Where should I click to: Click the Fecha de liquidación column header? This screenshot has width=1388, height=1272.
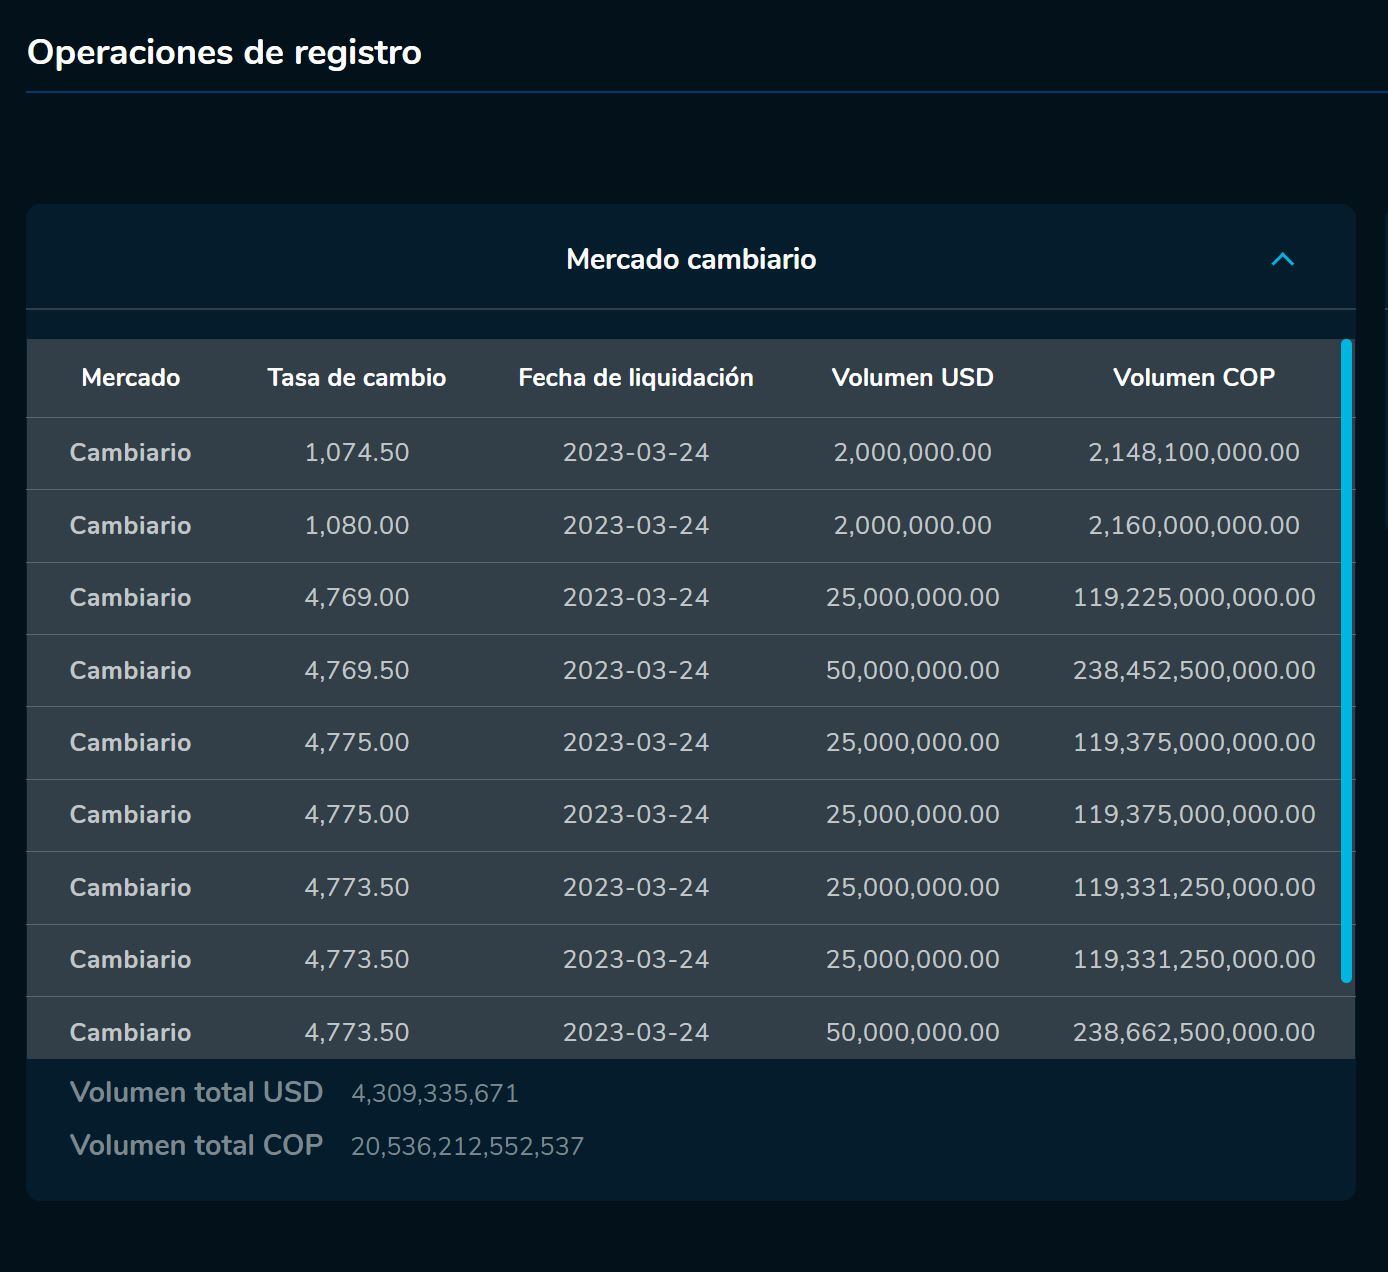635,378
